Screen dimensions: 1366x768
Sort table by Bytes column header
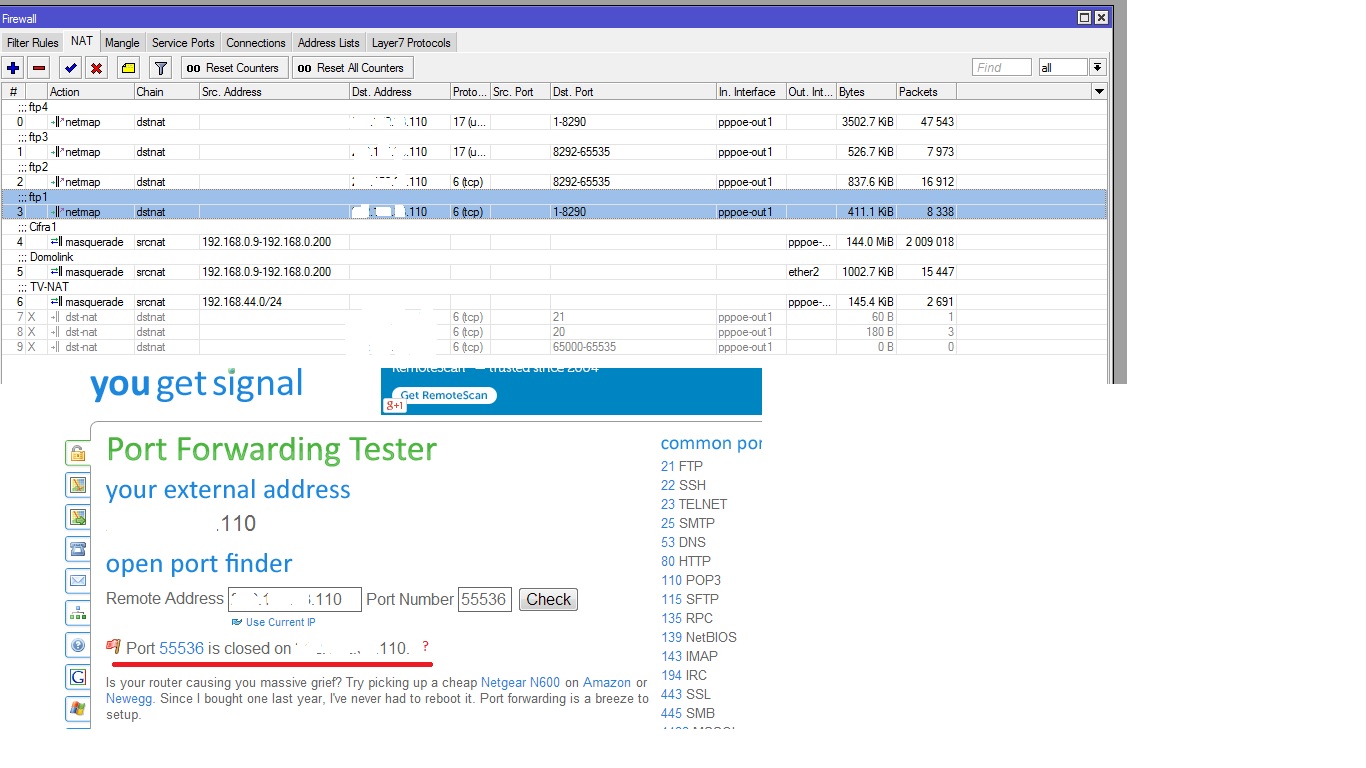865,92
